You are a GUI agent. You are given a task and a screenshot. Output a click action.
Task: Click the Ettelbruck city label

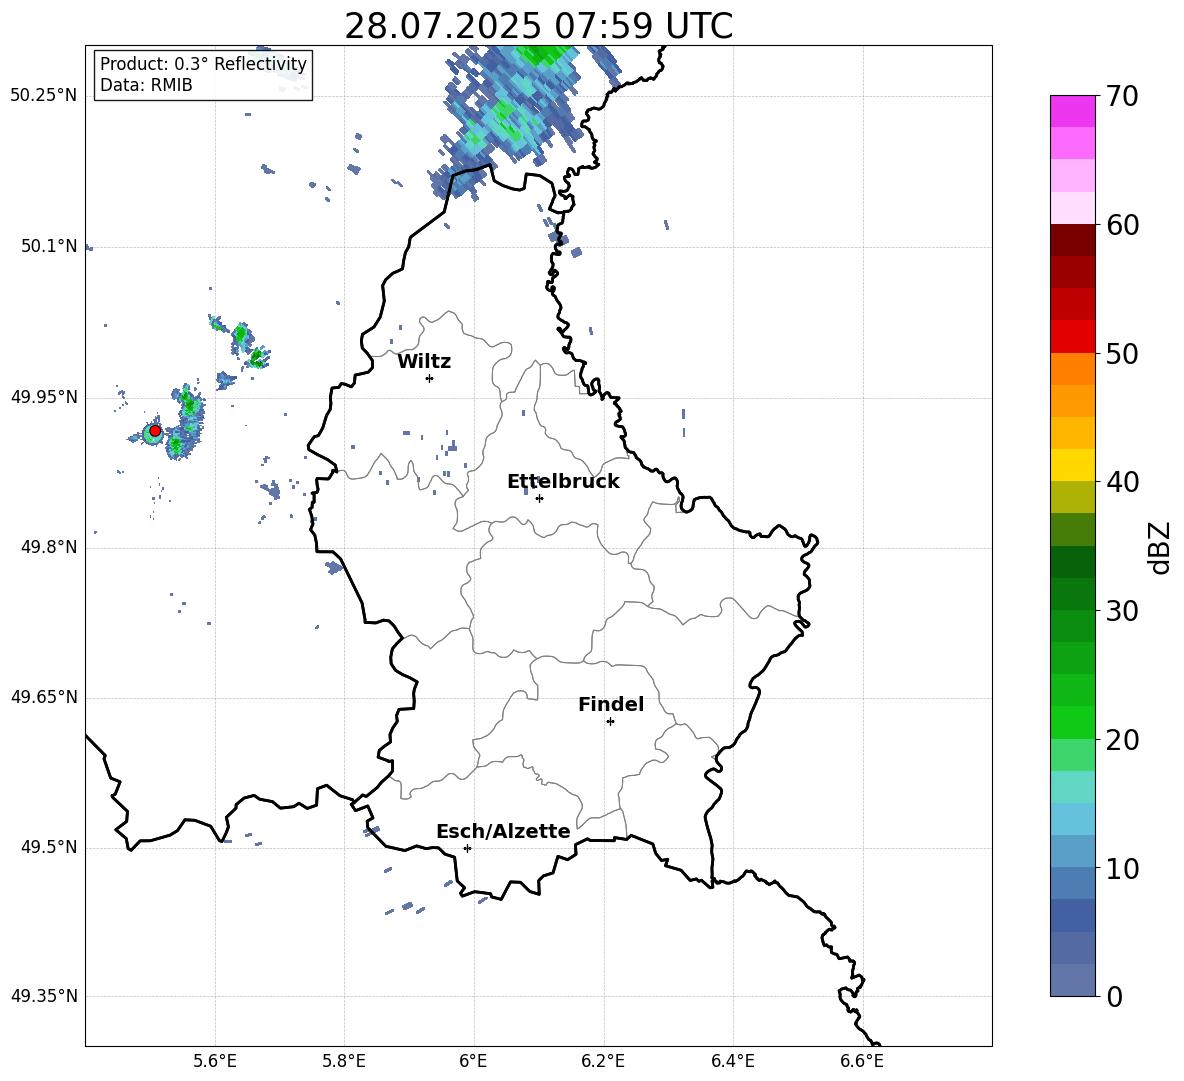[x=563, y=482]
